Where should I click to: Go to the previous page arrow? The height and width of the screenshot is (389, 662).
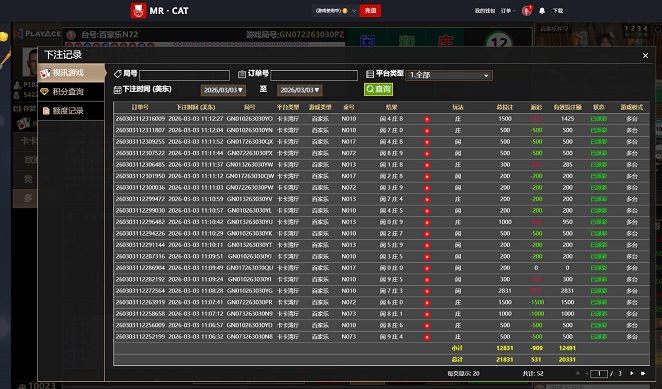(586, 373)
